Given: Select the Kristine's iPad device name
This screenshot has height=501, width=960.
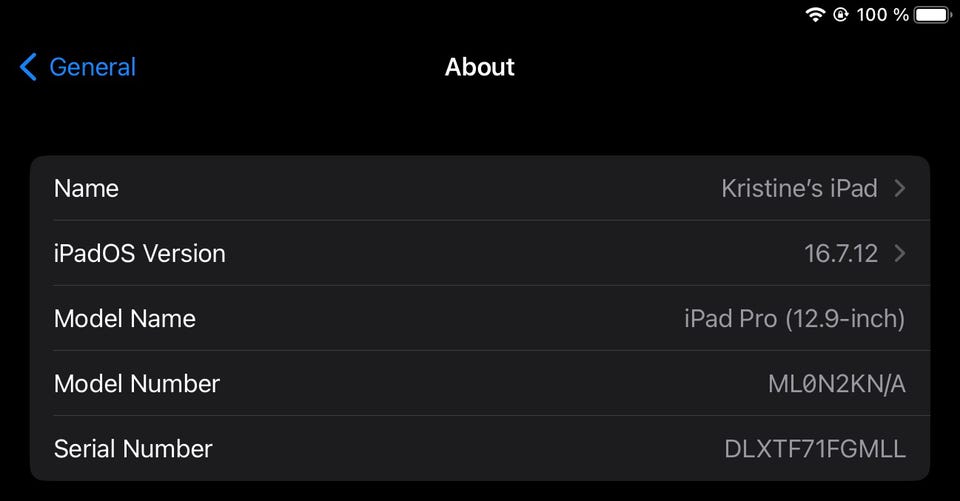Looking at the screenshot, I should (x=799, y=188).
